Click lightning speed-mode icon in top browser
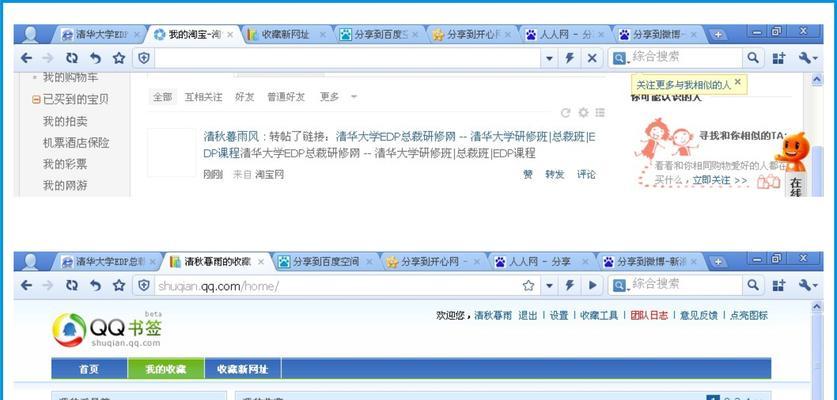This screenshot has width=837, height=400. [x=570, y=58]
